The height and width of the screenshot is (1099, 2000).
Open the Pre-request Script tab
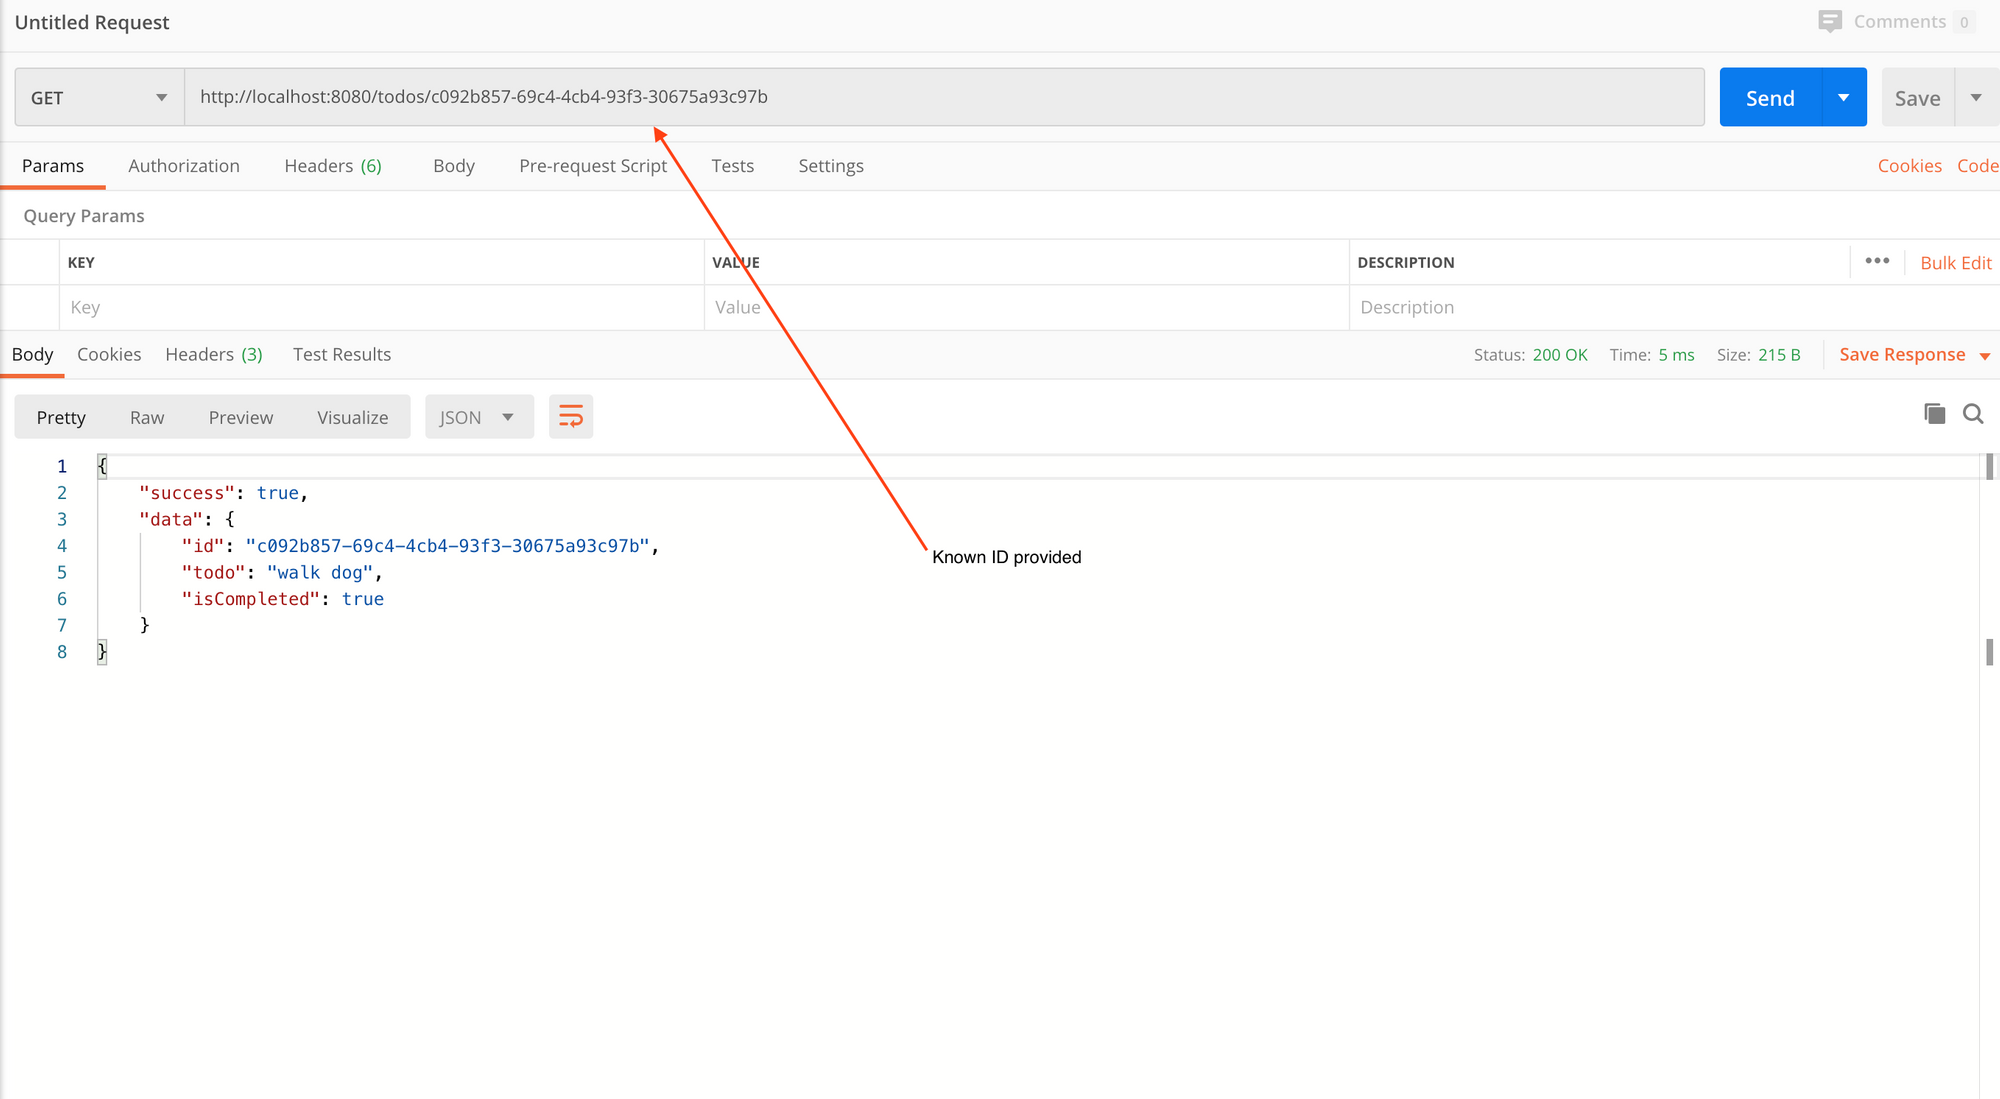(x=593, y=166)
